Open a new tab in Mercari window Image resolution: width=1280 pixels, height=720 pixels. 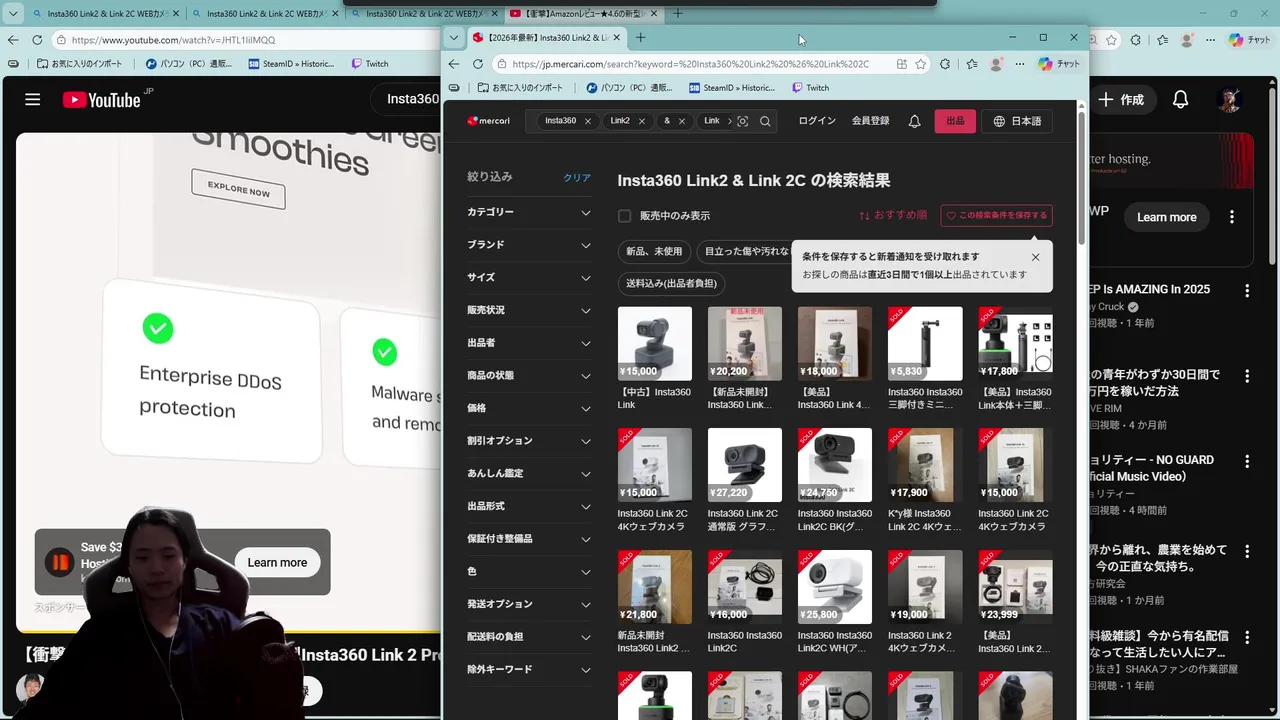pos(640,38)
